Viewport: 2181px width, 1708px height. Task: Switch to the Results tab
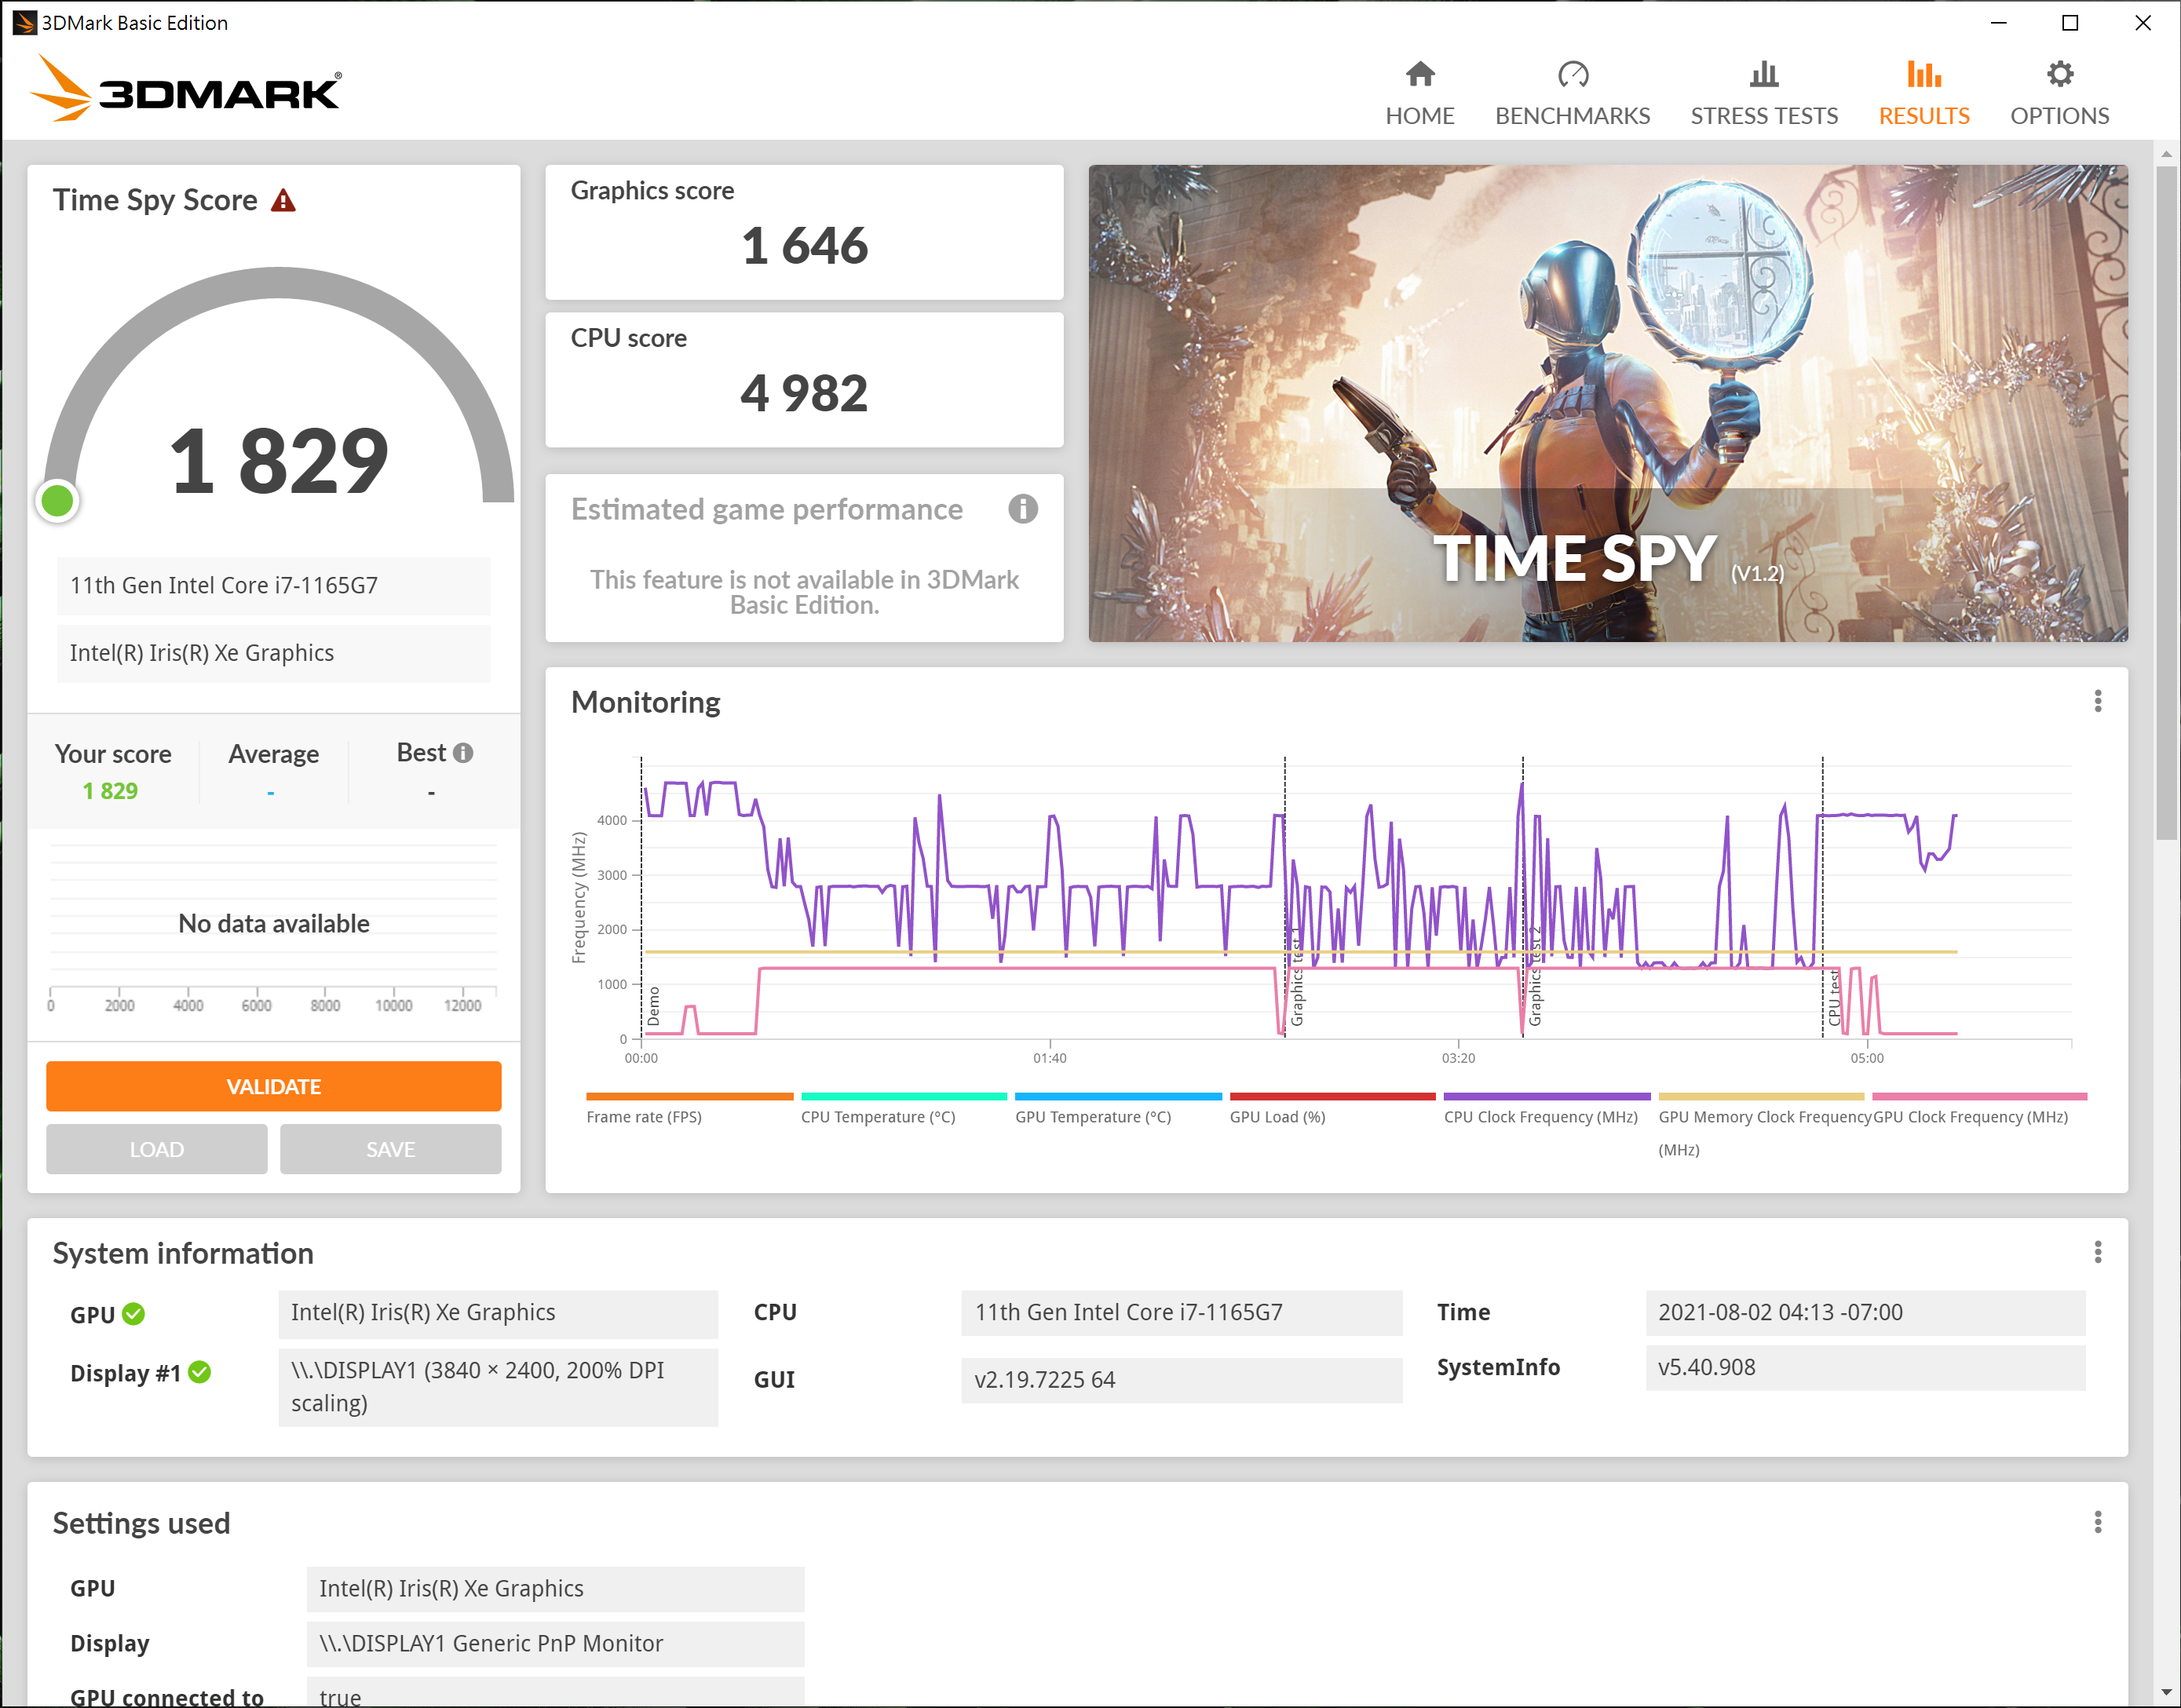click(1923, 94)
